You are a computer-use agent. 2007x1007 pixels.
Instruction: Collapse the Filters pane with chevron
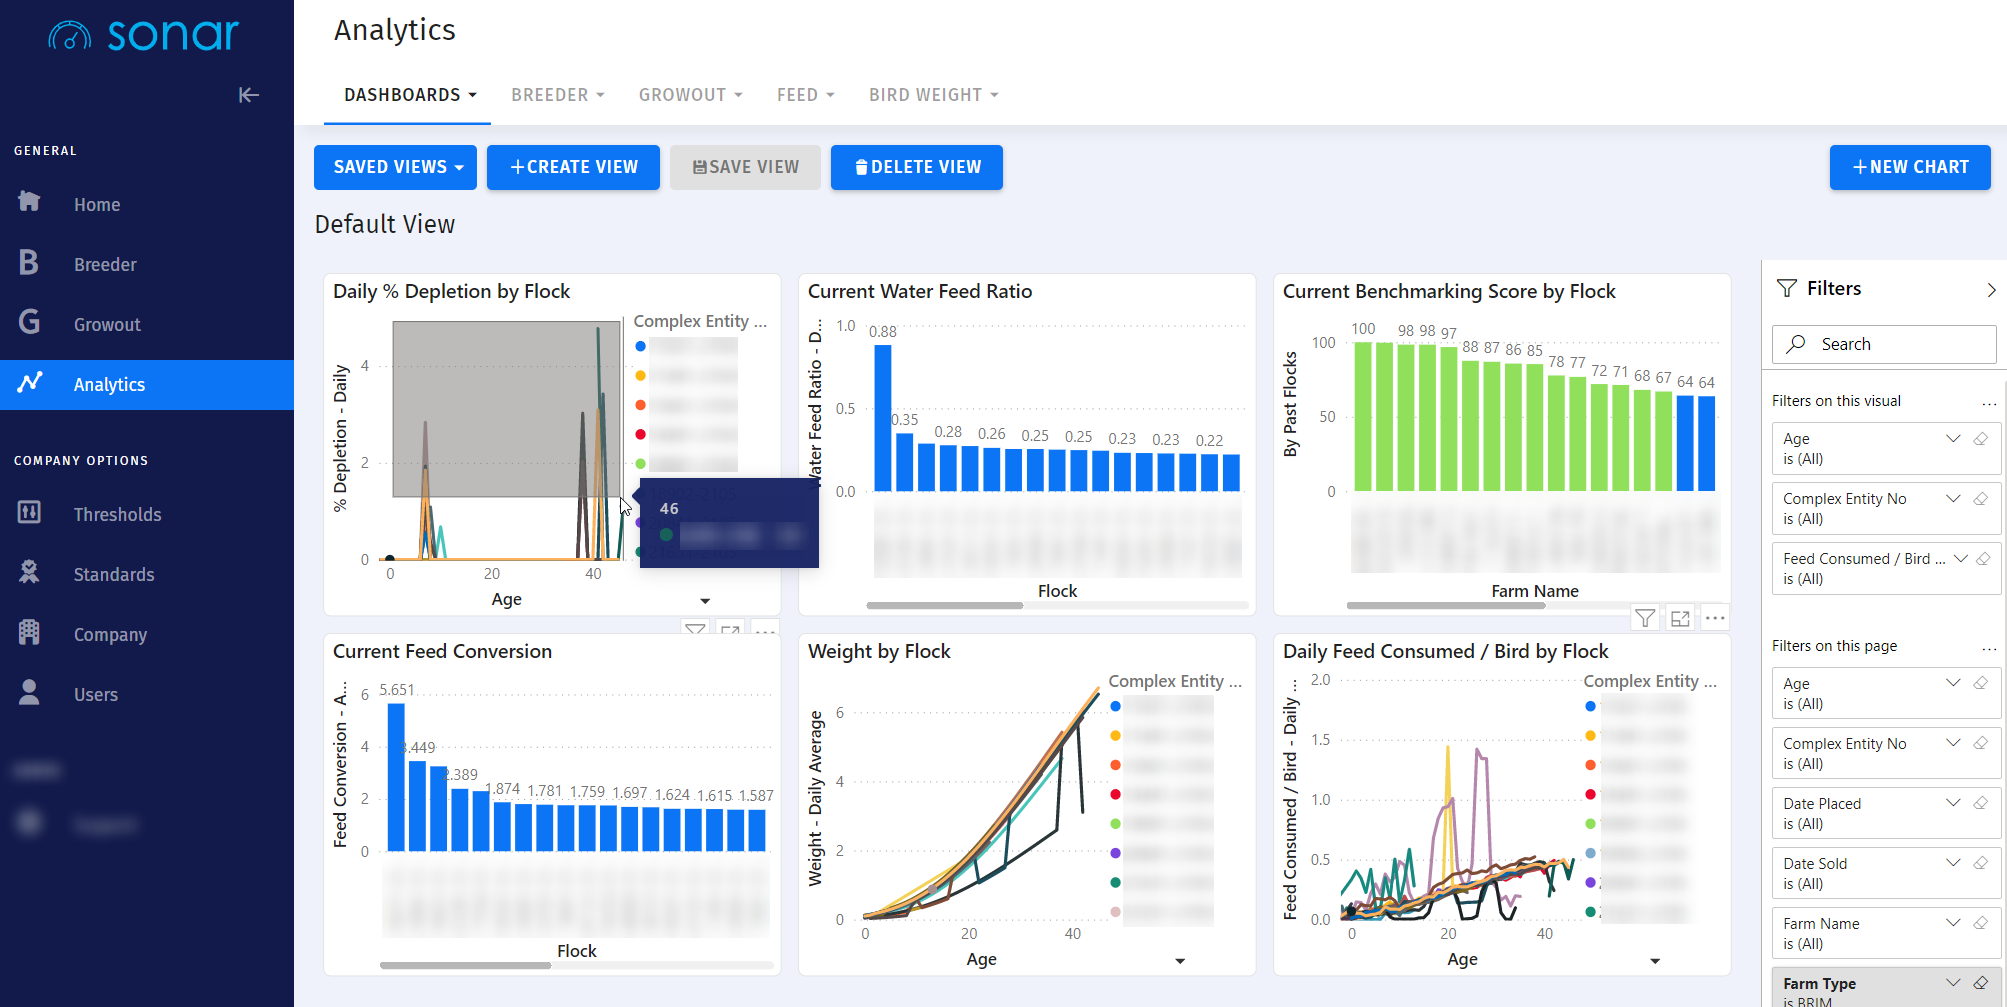tap(1991, 289)
